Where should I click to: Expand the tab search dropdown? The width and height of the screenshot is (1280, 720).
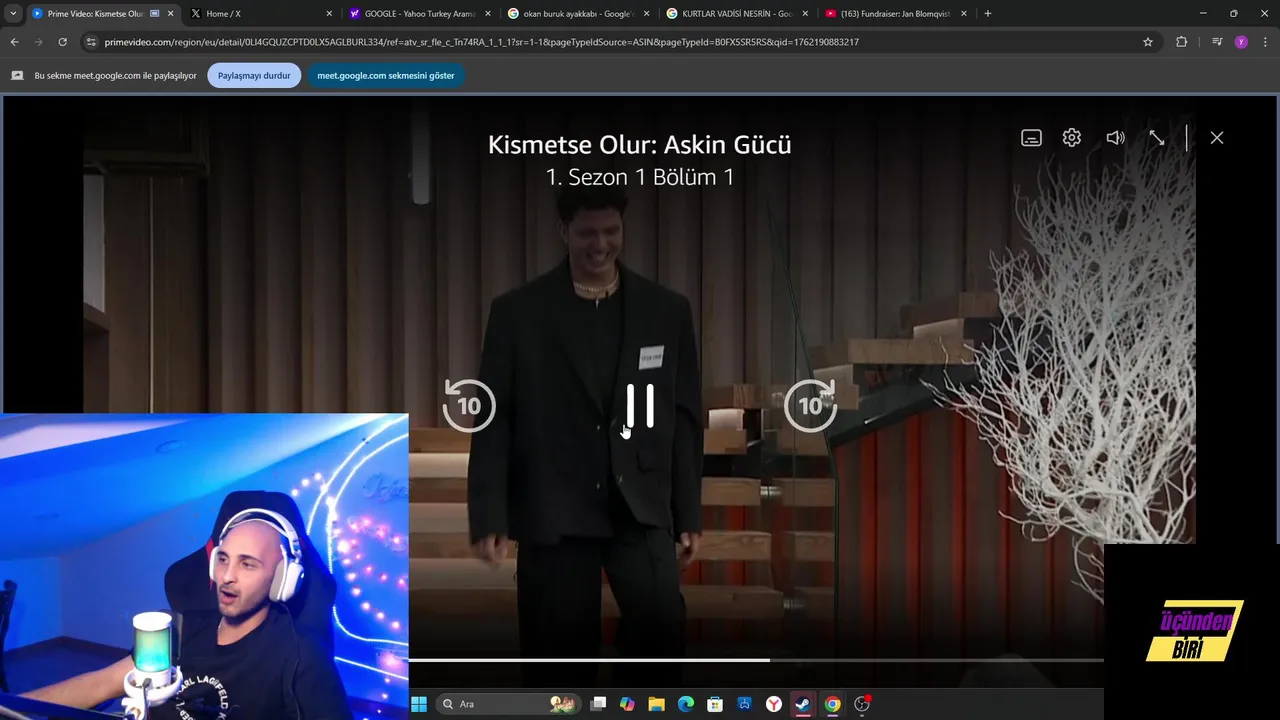click(13, 14)
